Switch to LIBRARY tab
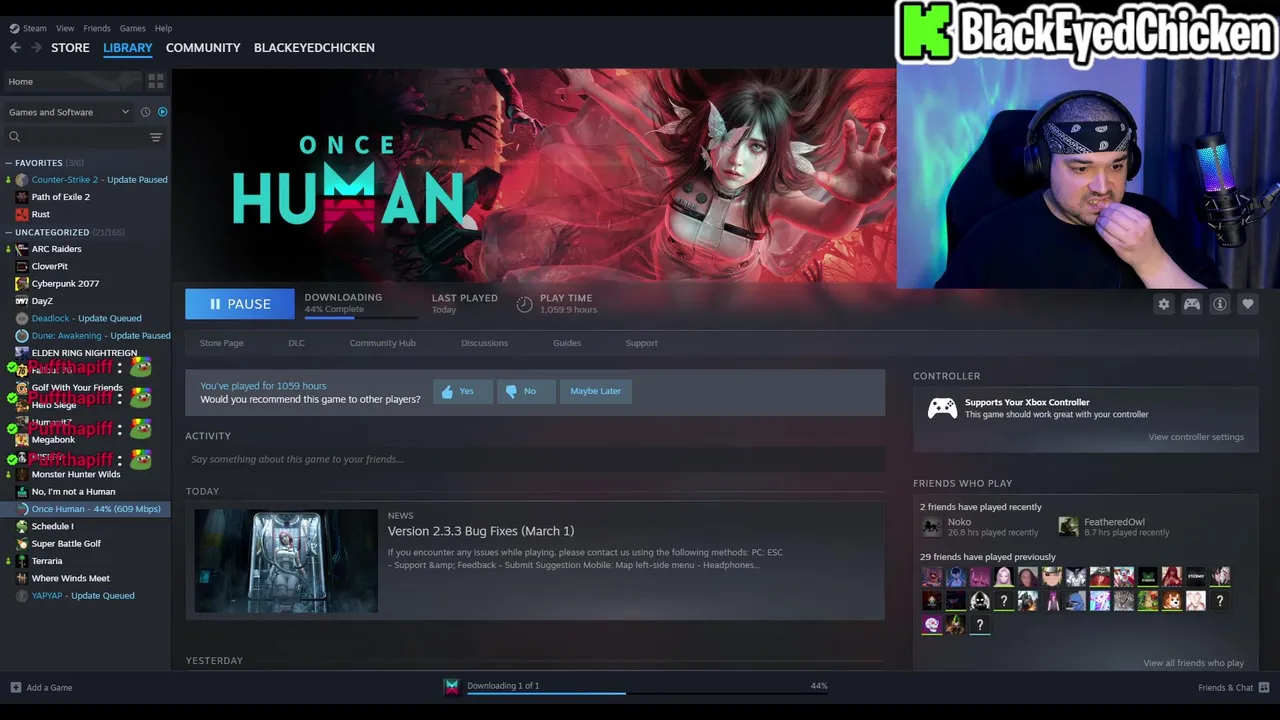The width and height of the screenshot is (1280, 720). tap(128, 47)
